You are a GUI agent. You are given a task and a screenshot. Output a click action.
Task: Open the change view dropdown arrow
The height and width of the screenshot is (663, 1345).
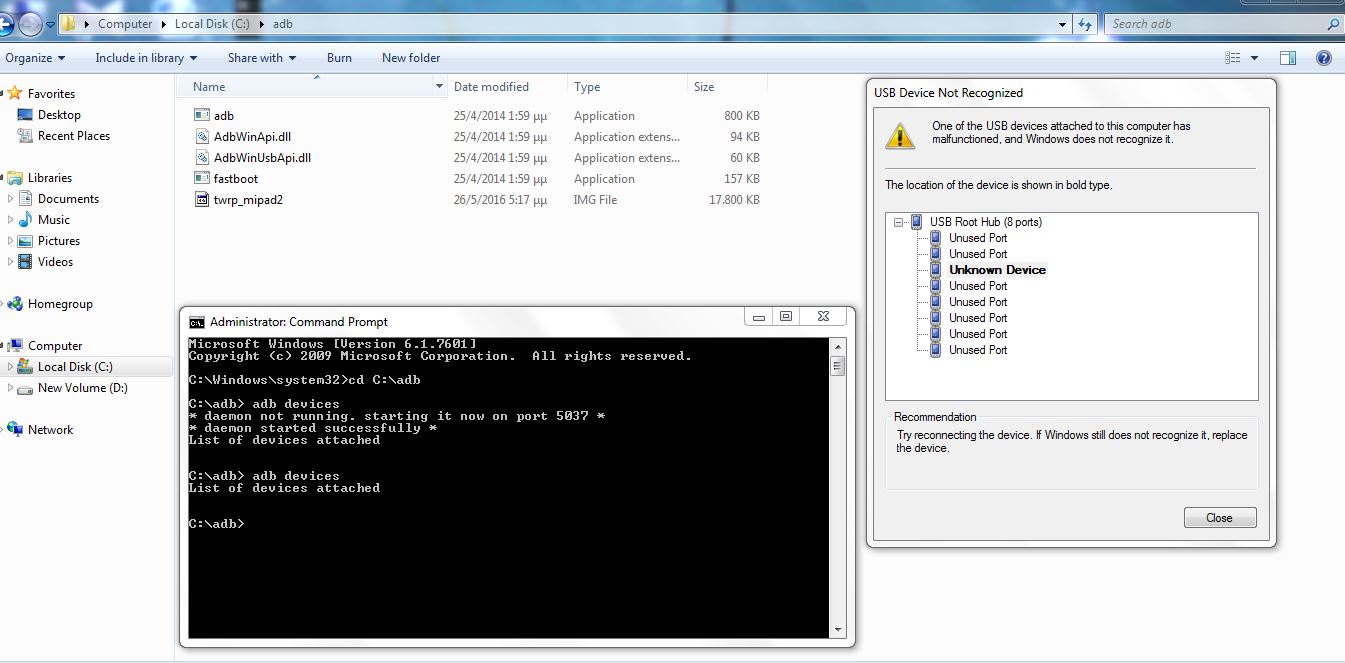[x=1254, y=58]
